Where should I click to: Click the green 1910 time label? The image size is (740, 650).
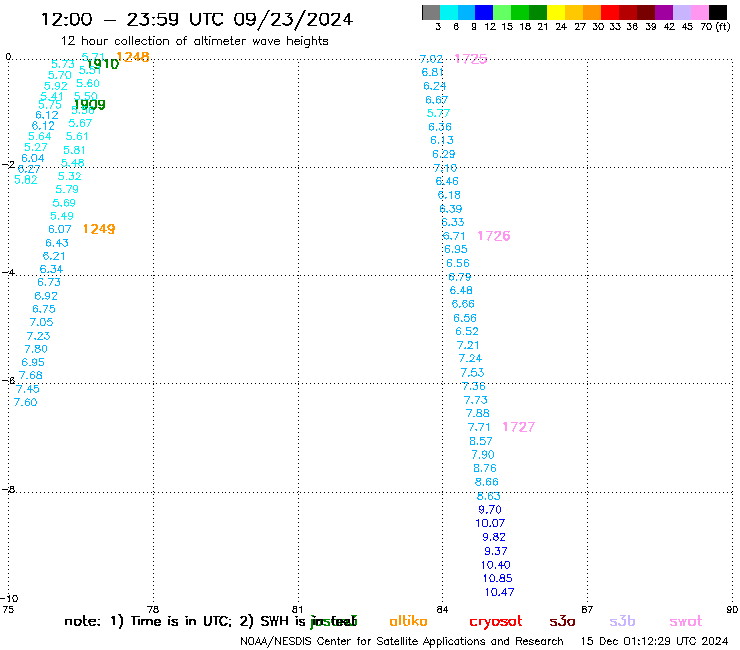pyautogui.click(x=102, y=64)
